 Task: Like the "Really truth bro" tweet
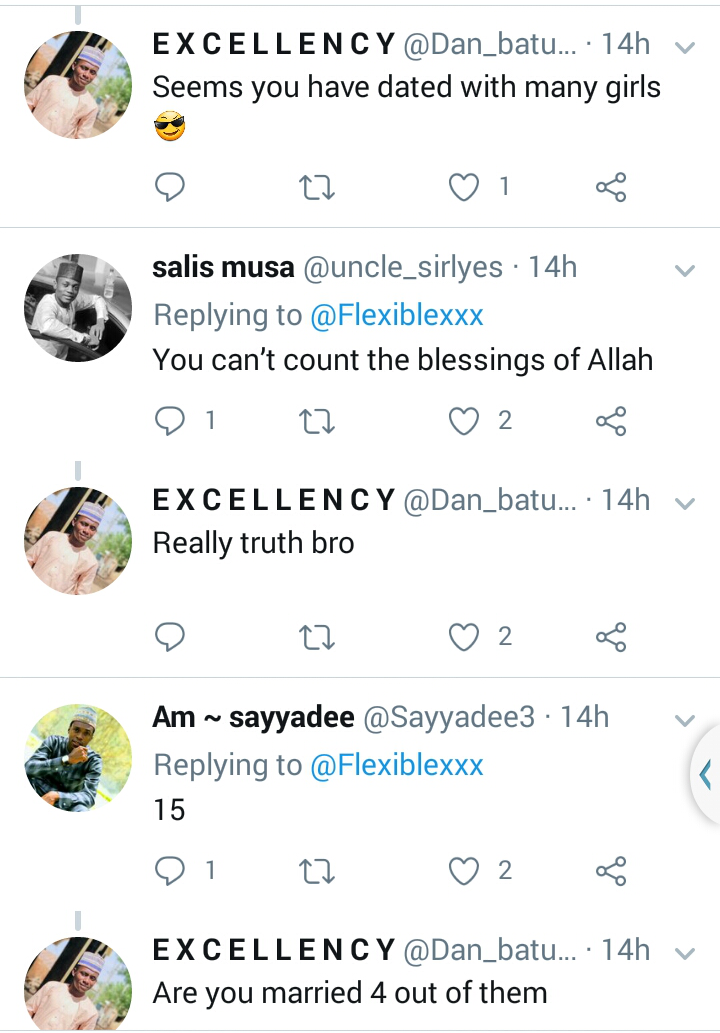coord(463,637)
